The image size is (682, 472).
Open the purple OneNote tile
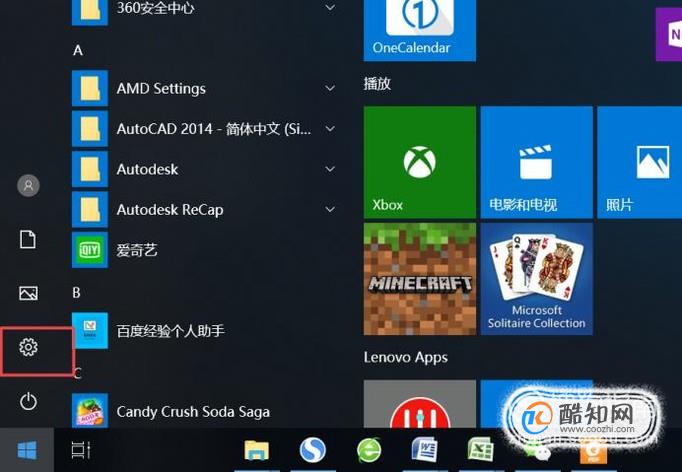pos(669,35)
